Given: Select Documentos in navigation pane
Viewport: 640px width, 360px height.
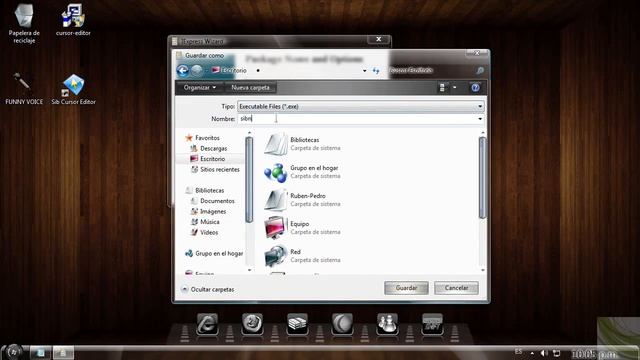Looking at the screenshot, I should click(x=217, y=201).
